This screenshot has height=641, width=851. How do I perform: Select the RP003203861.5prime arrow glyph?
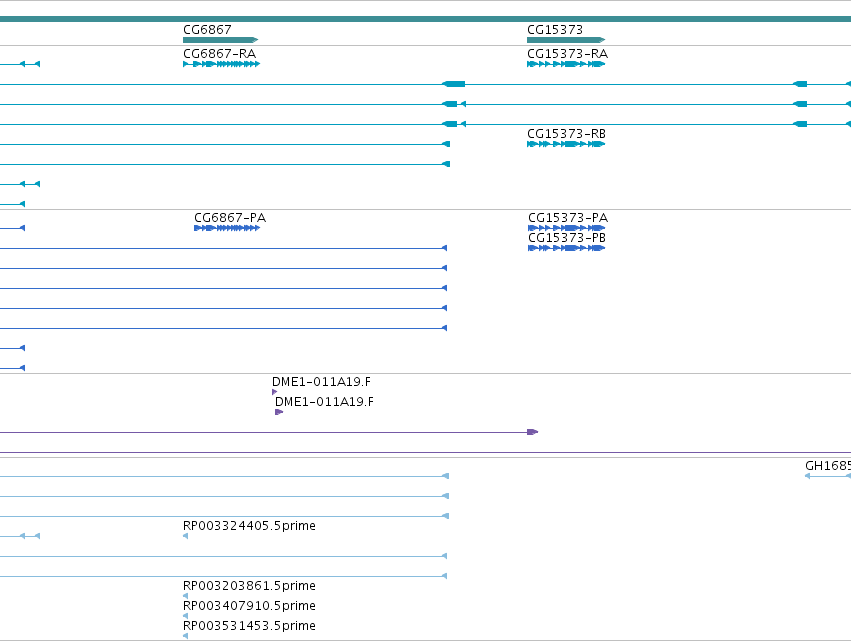tap(186, 596)
